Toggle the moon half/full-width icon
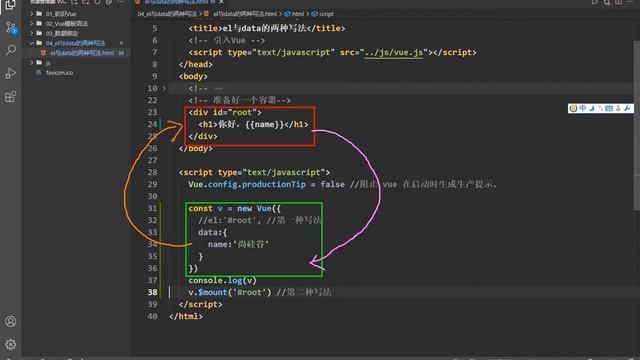 pyautogui.click(x=591, y=108)
